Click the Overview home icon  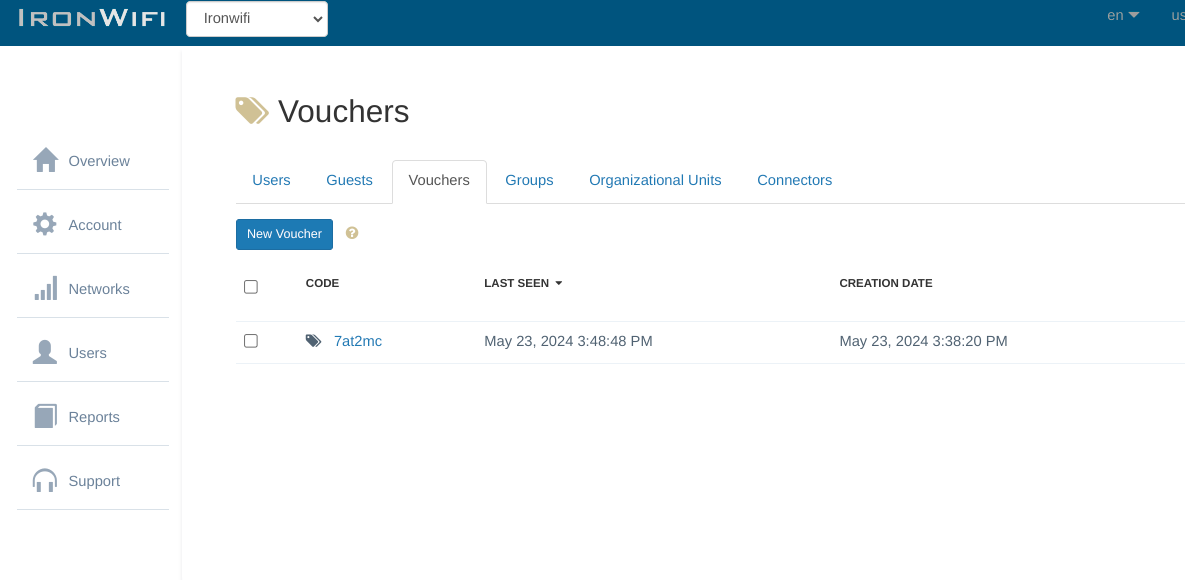45,159
